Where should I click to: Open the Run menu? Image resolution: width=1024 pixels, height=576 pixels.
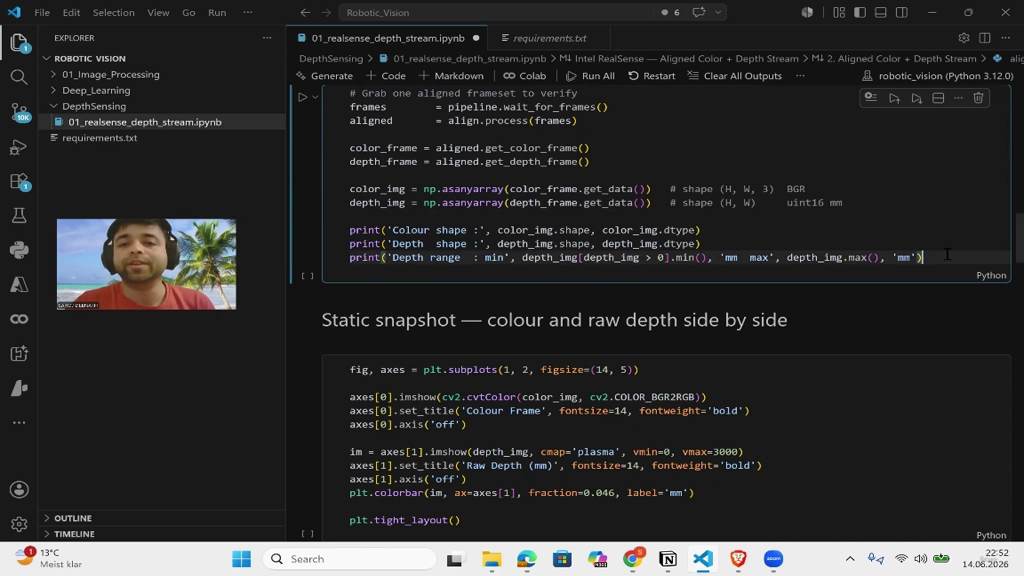(217, 12)
